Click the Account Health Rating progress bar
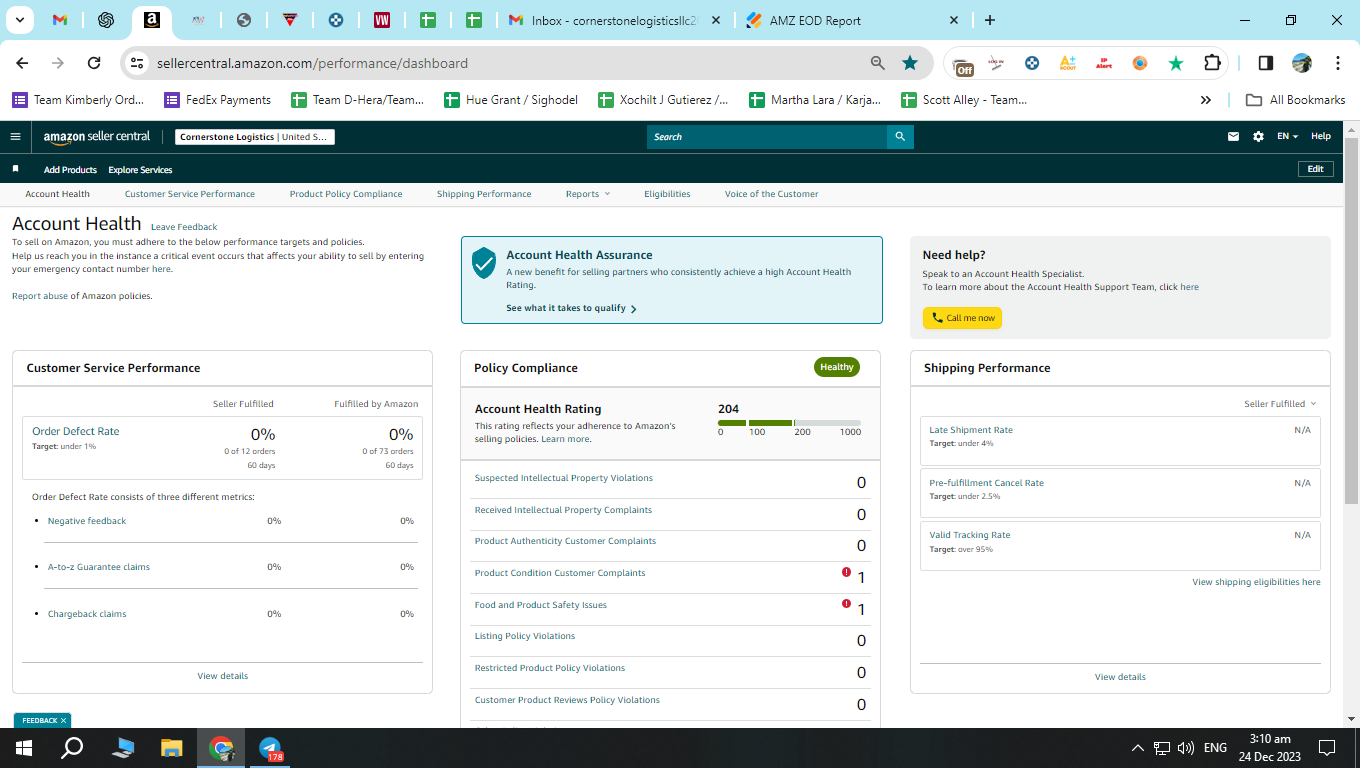1360x768 pixels. [x=789, y=423]
